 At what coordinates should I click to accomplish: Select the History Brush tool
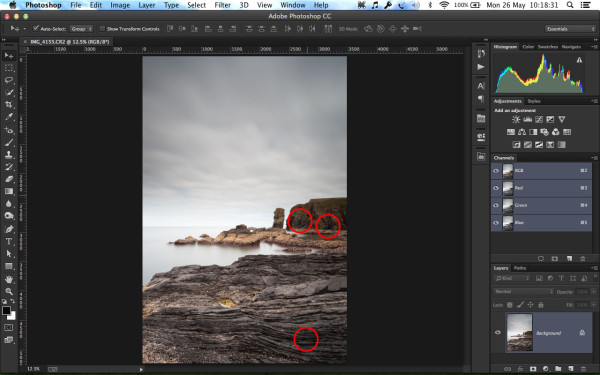click(9, 167)
